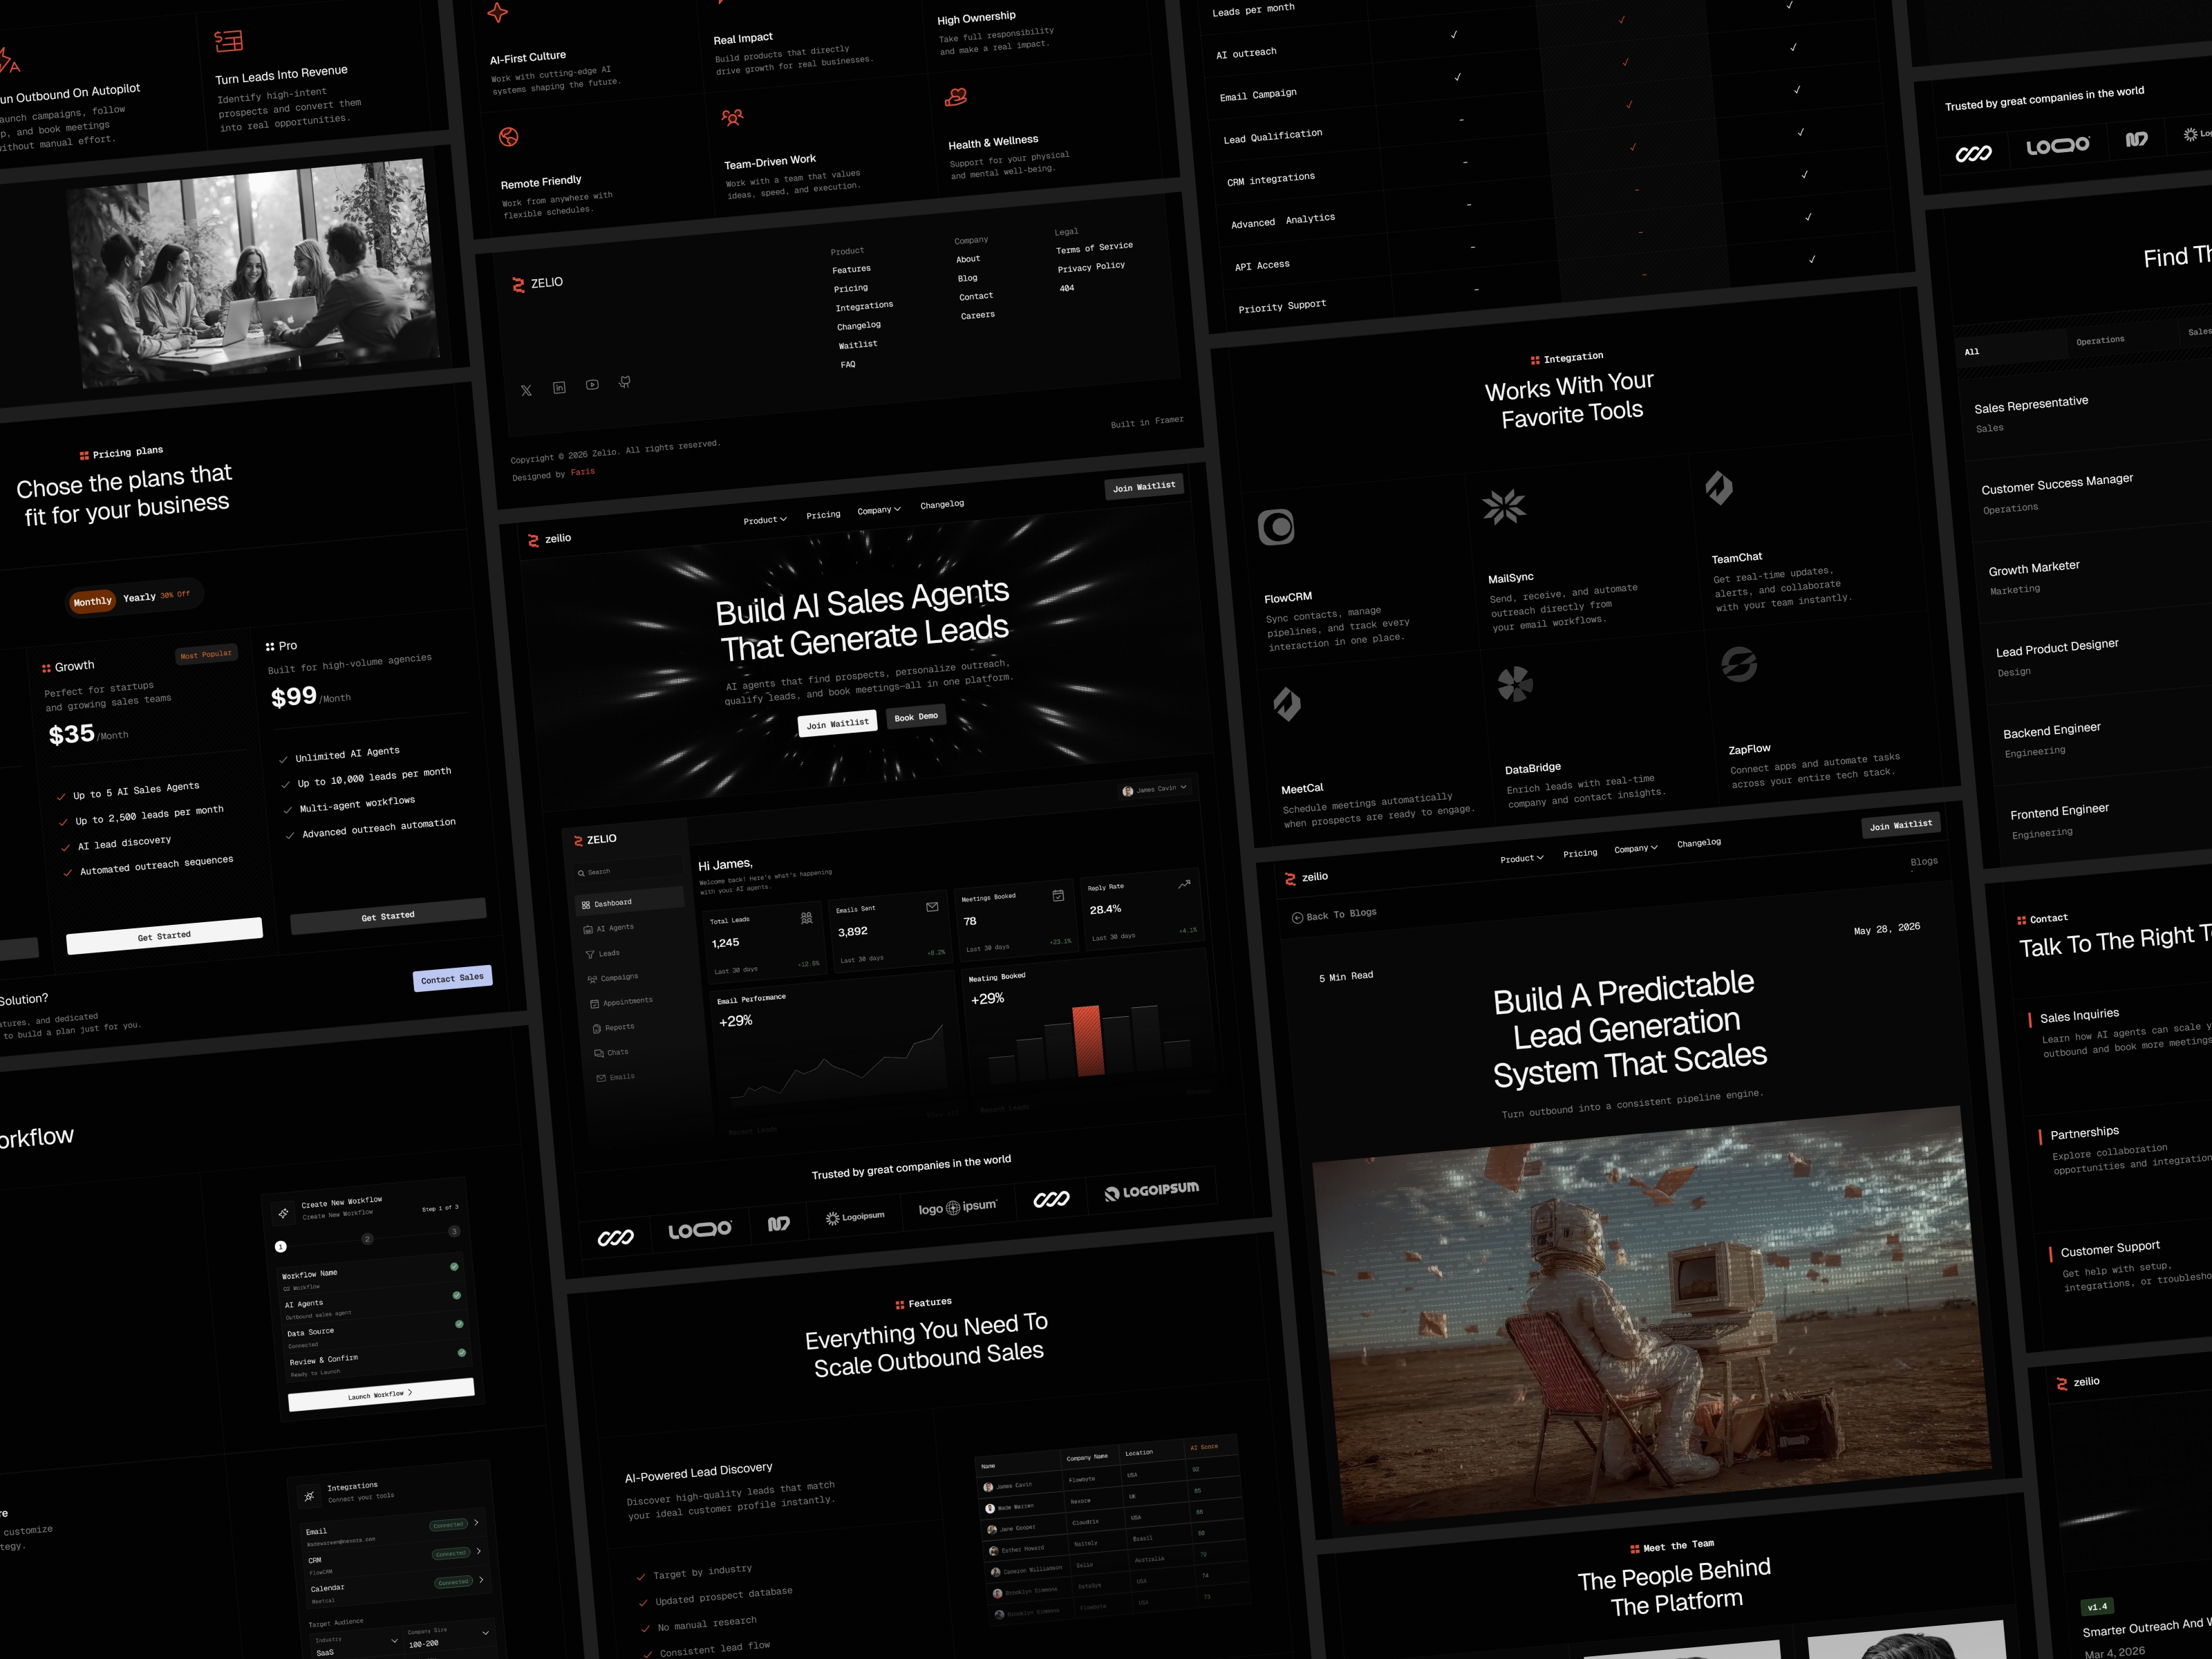Click the Emails Sent envelope icon
The image size is (2212, 1659).
pos(932,907)
